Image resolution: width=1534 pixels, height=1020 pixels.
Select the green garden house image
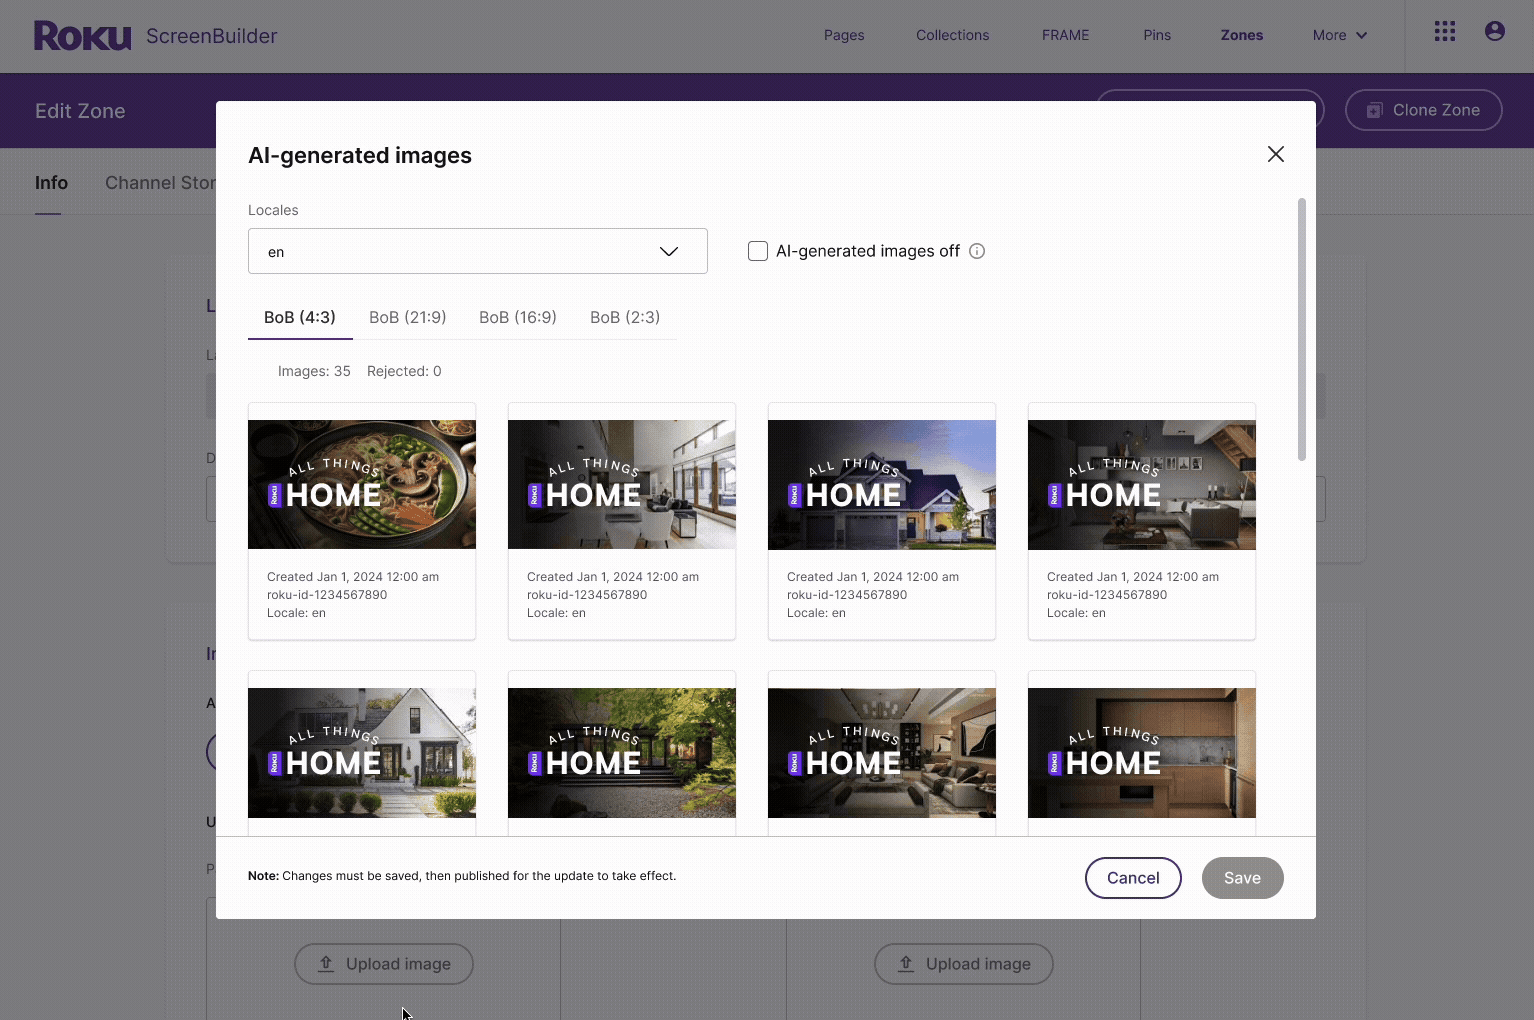[x=622, y=752]
